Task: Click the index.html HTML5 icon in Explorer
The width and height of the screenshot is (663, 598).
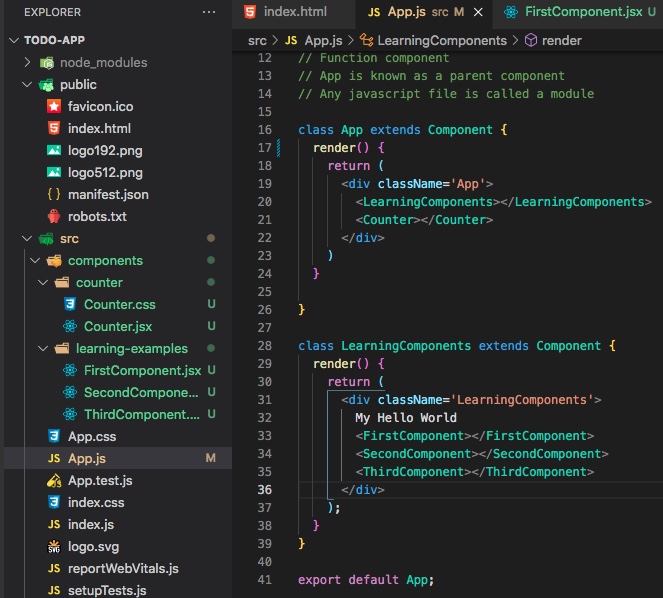Action: pyautogui.click(x=54, y=128)
